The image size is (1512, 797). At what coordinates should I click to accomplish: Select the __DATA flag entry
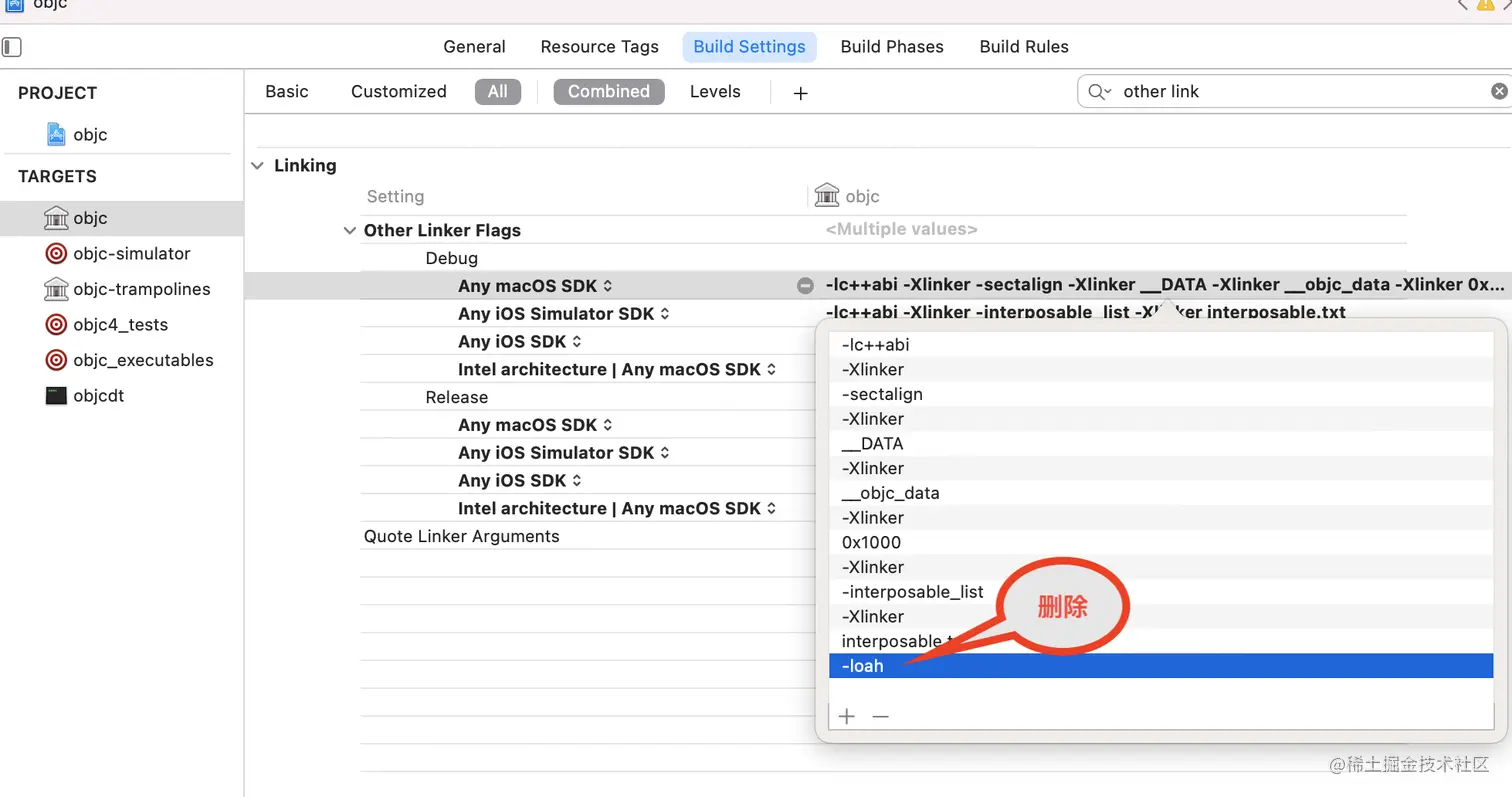1161,443
